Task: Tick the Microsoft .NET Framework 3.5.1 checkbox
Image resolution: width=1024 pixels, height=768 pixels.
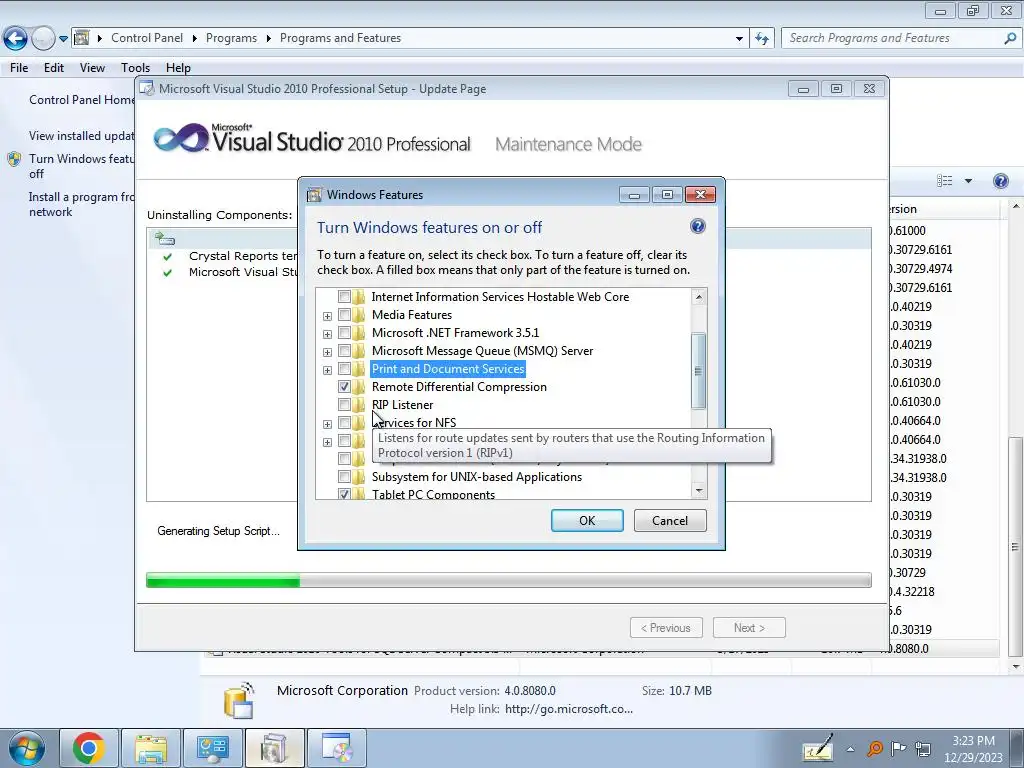Action: click(x=344, y=332)
